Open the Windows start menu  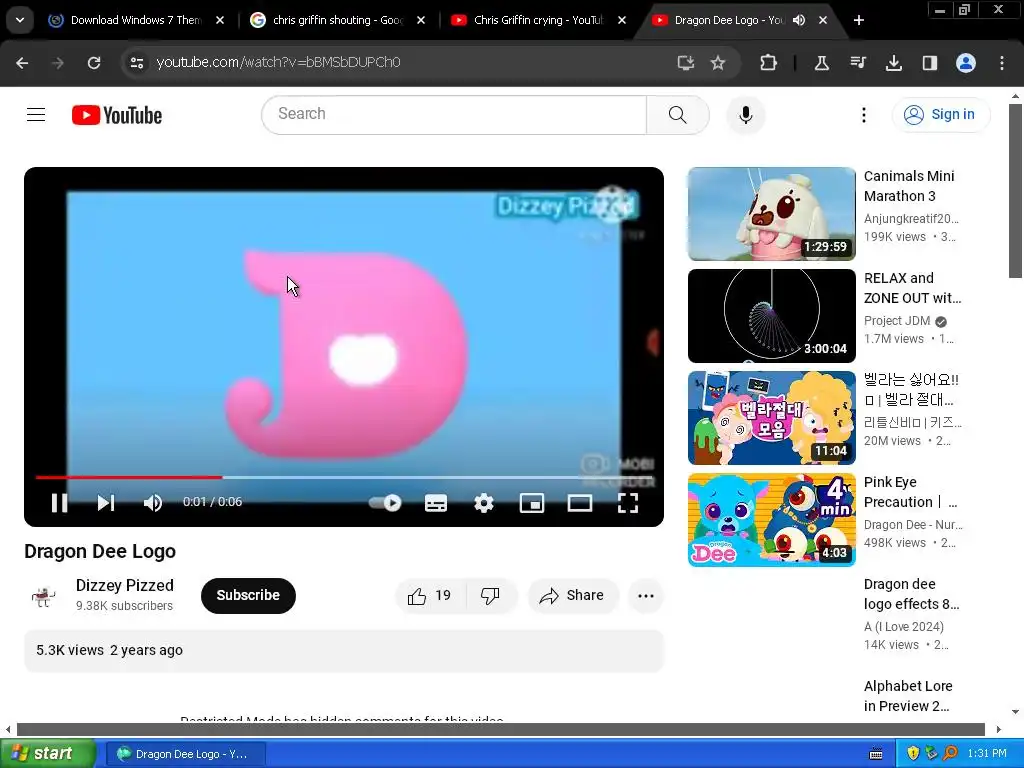click(x=48, y=754)
